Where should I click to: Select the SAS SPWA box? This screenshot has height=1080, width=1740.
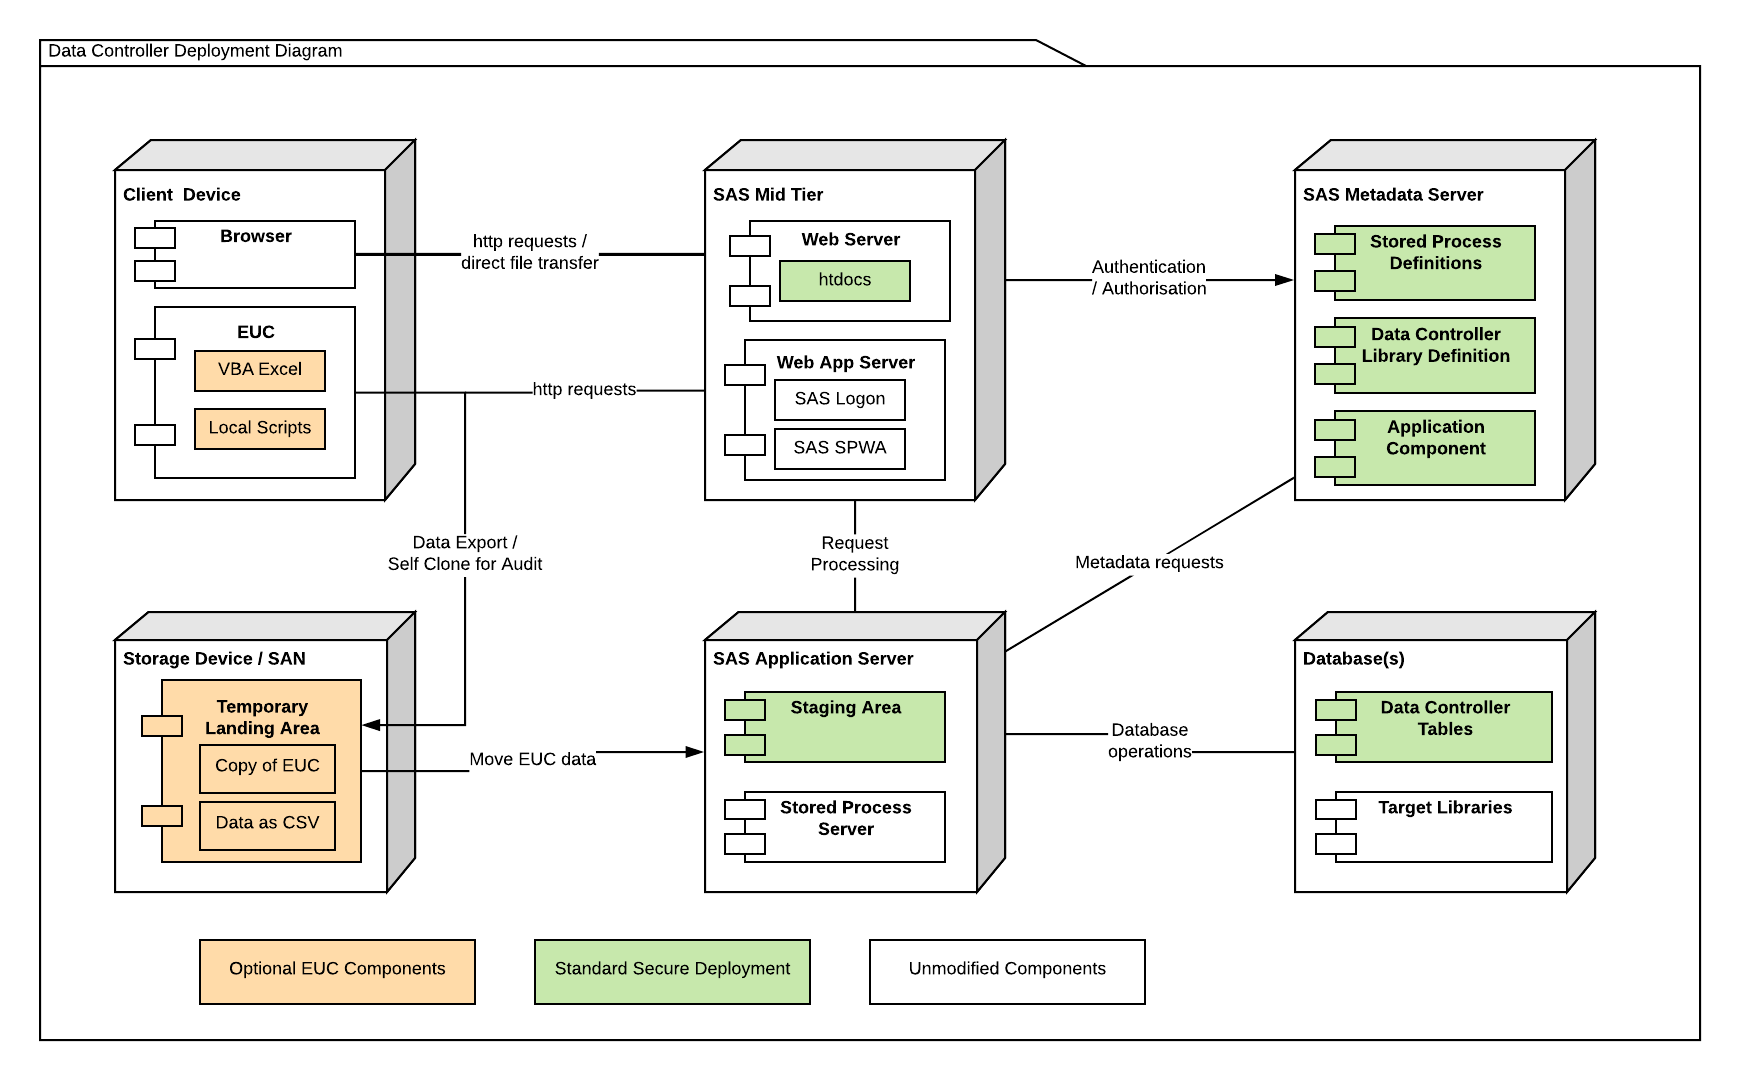coord(839,448)
